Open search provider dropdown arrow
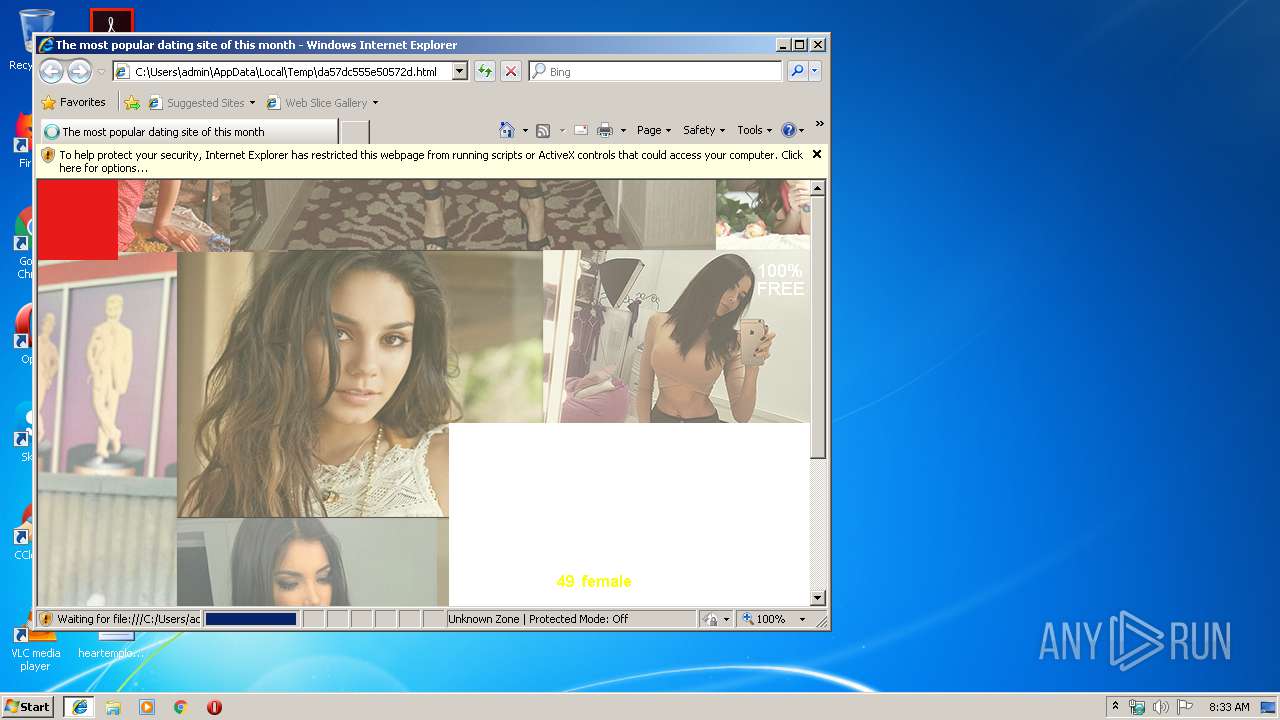The height and width of the screenshot is (720, 1280). 815,71
